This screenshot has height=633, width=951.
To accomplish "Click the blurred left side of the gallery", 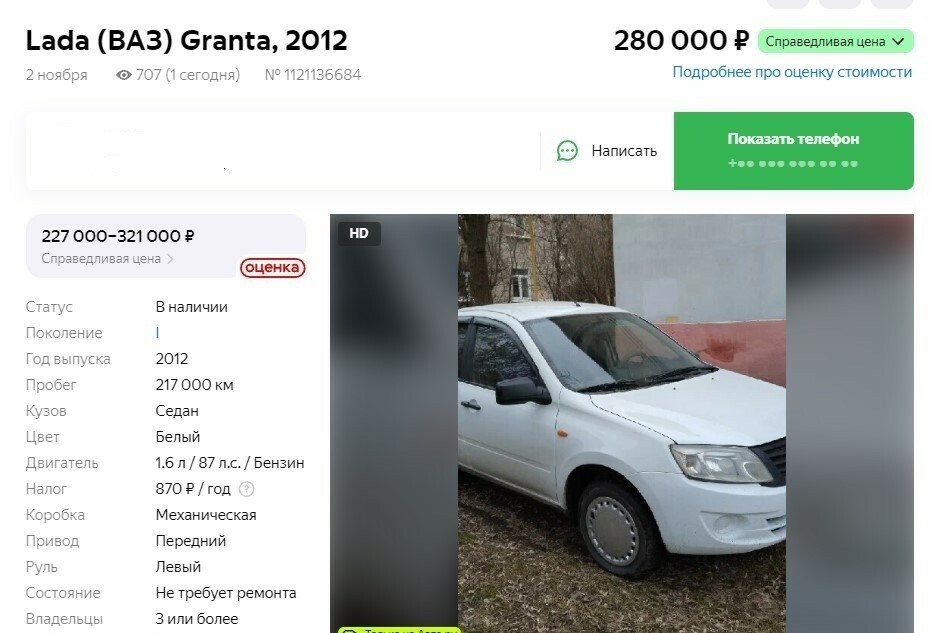I will pyautogui.click(x=394, y=423).
